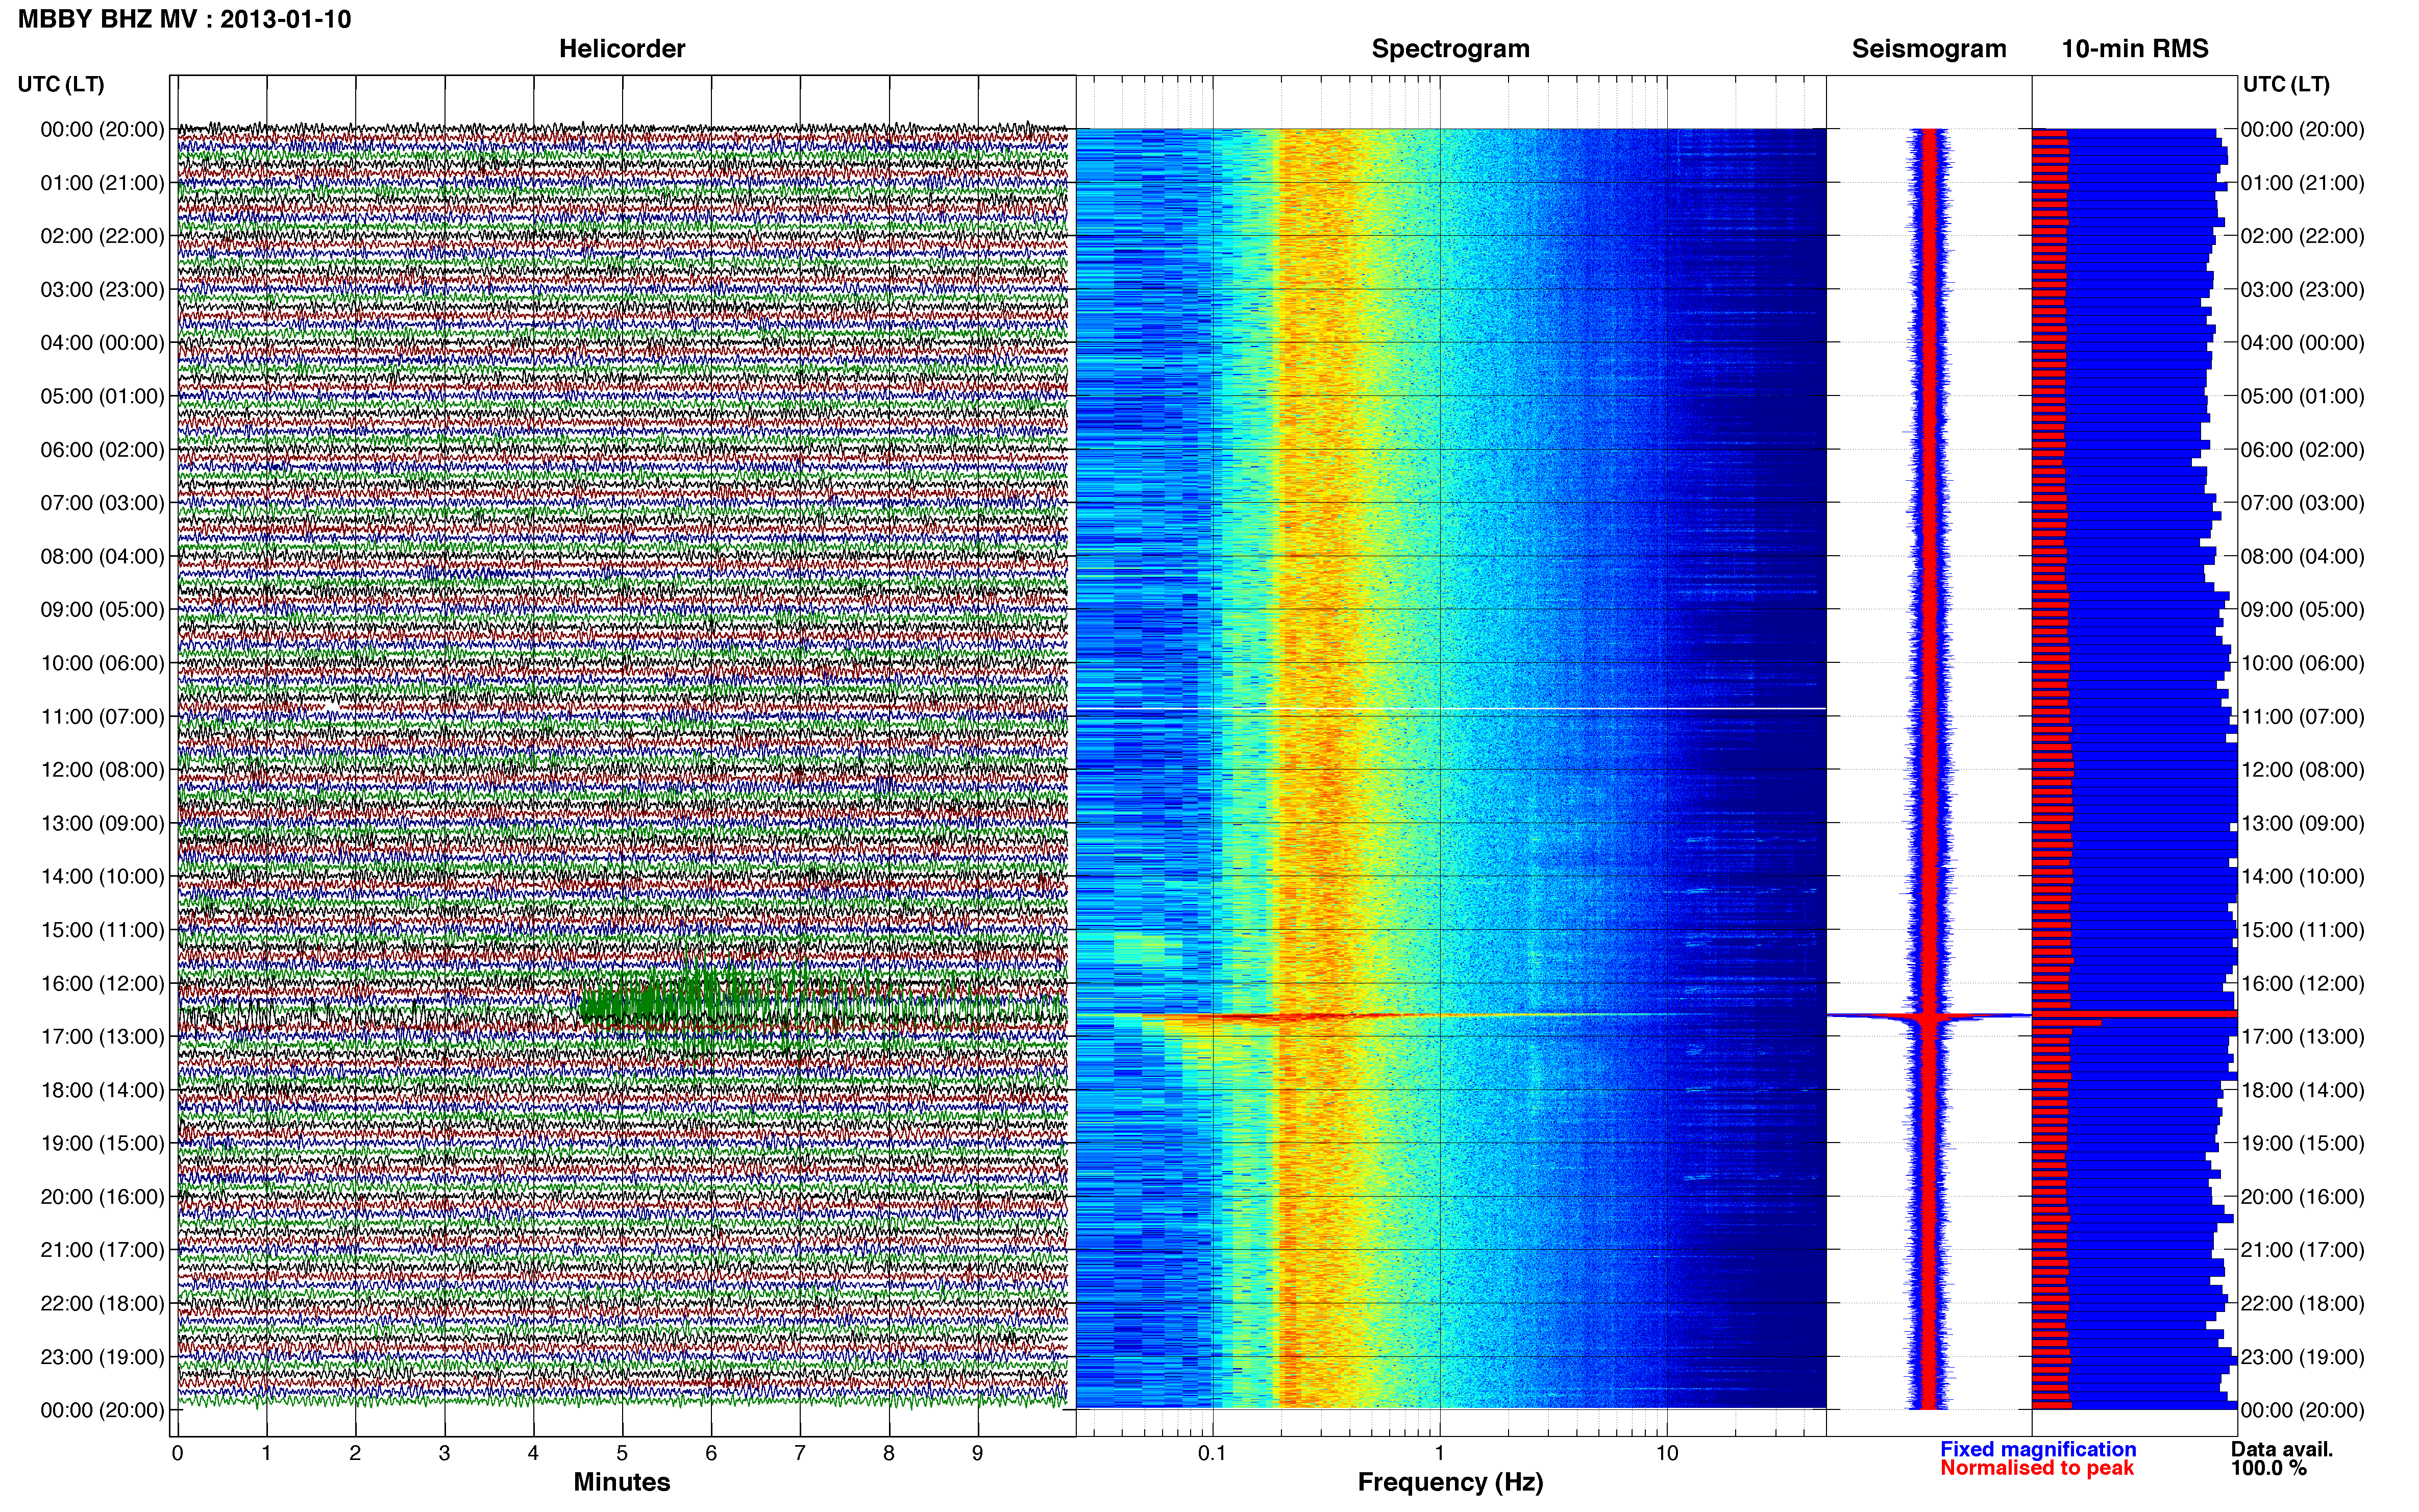
Task: Click RMS-side time label 22:00 (18:00)
Action: 2302,1303
